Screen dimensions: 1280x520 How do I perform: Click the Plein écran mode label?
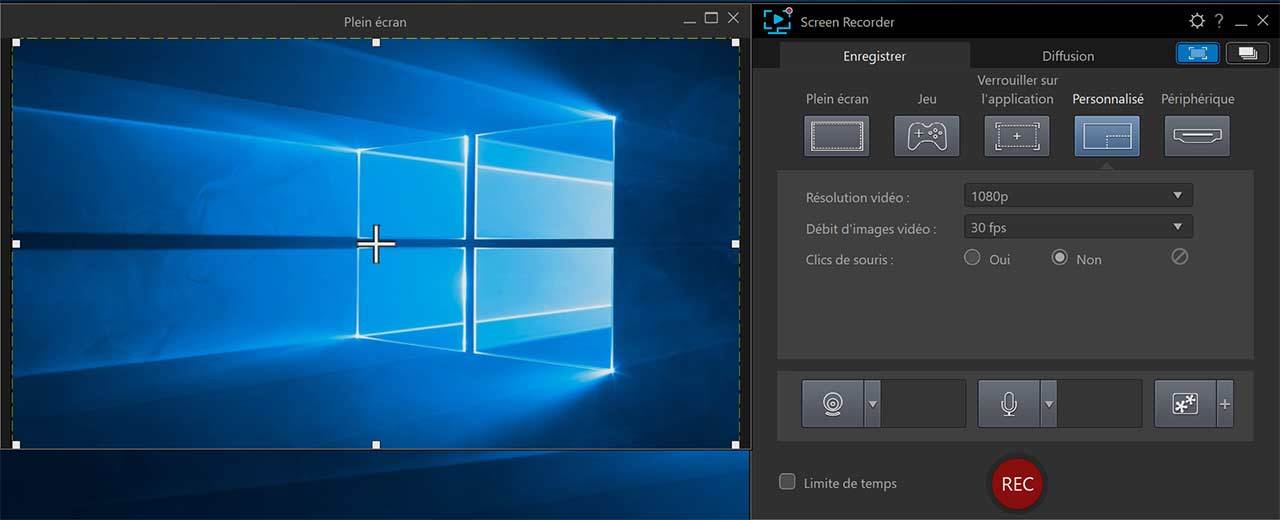pos(837,99)
